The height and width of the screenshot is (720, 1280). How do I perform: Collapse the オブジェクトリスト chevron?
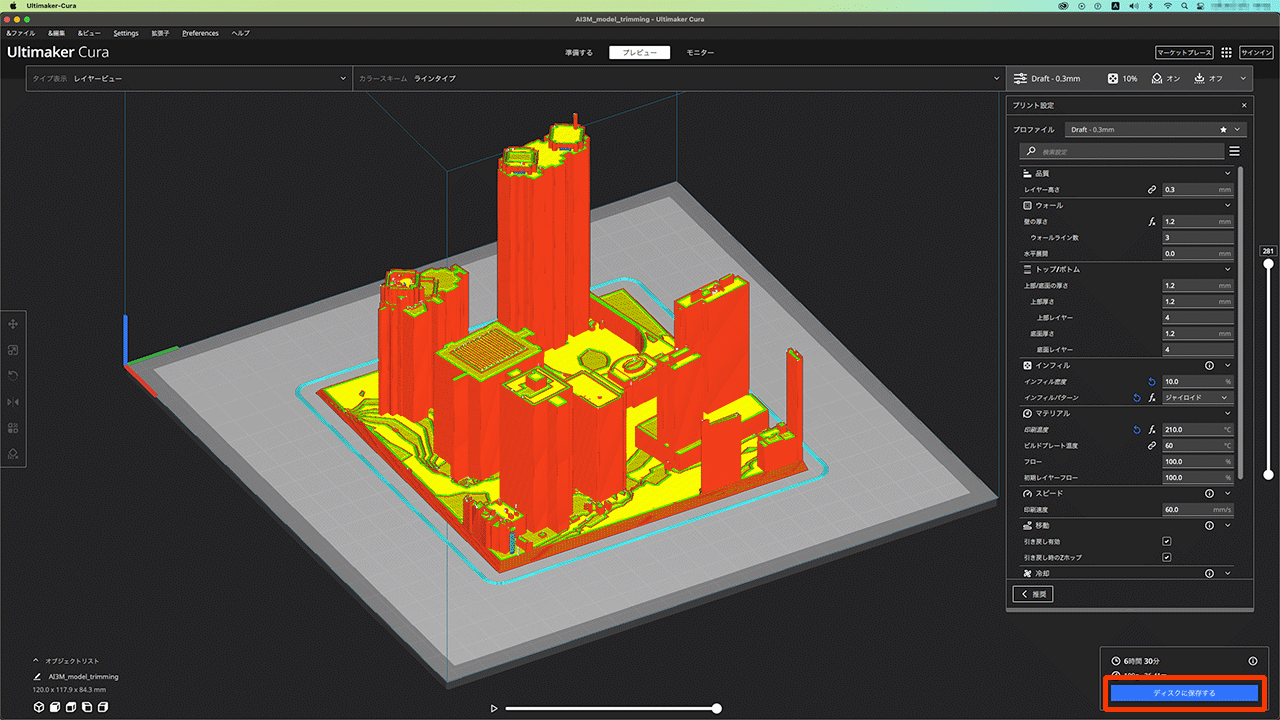(x=36, y=661)
